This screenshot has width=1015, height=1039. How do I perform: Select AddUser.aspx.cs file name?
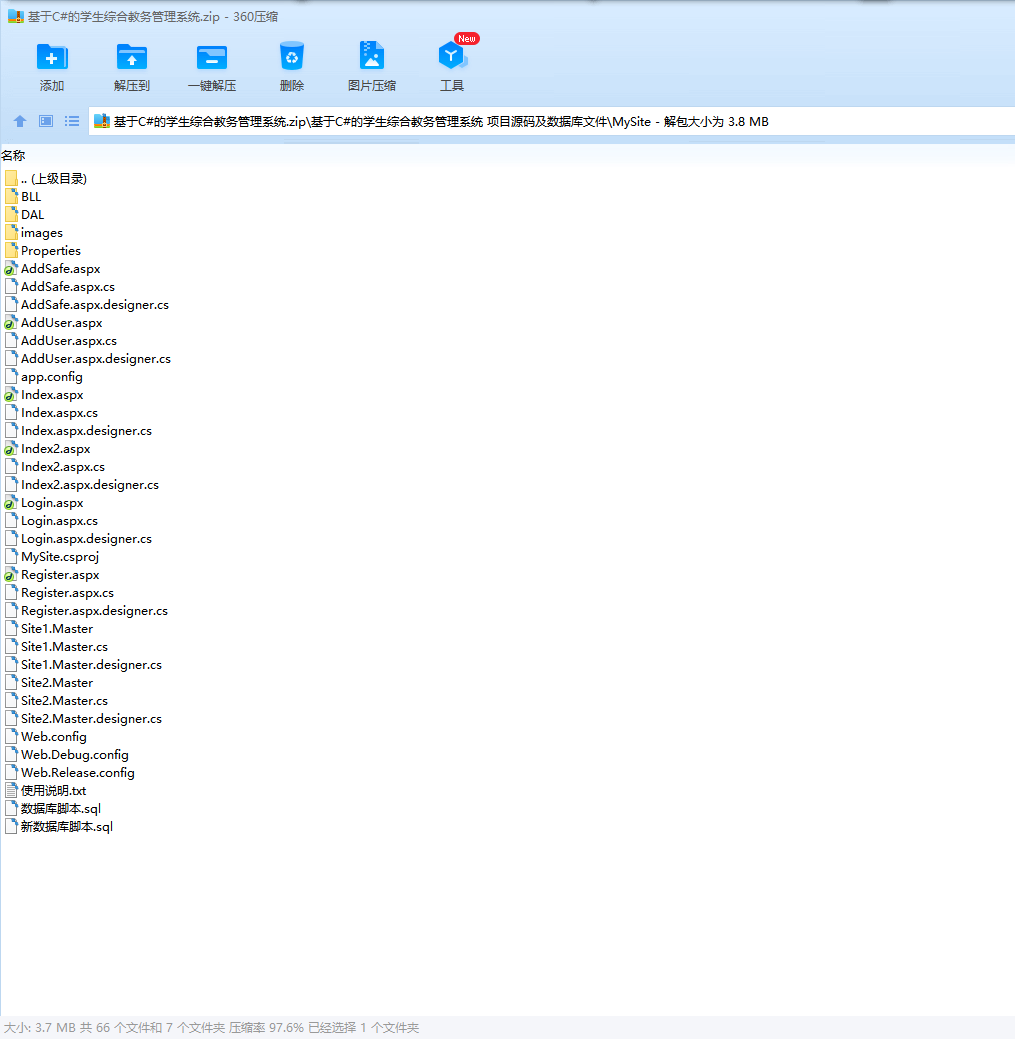tap(69, 341)
